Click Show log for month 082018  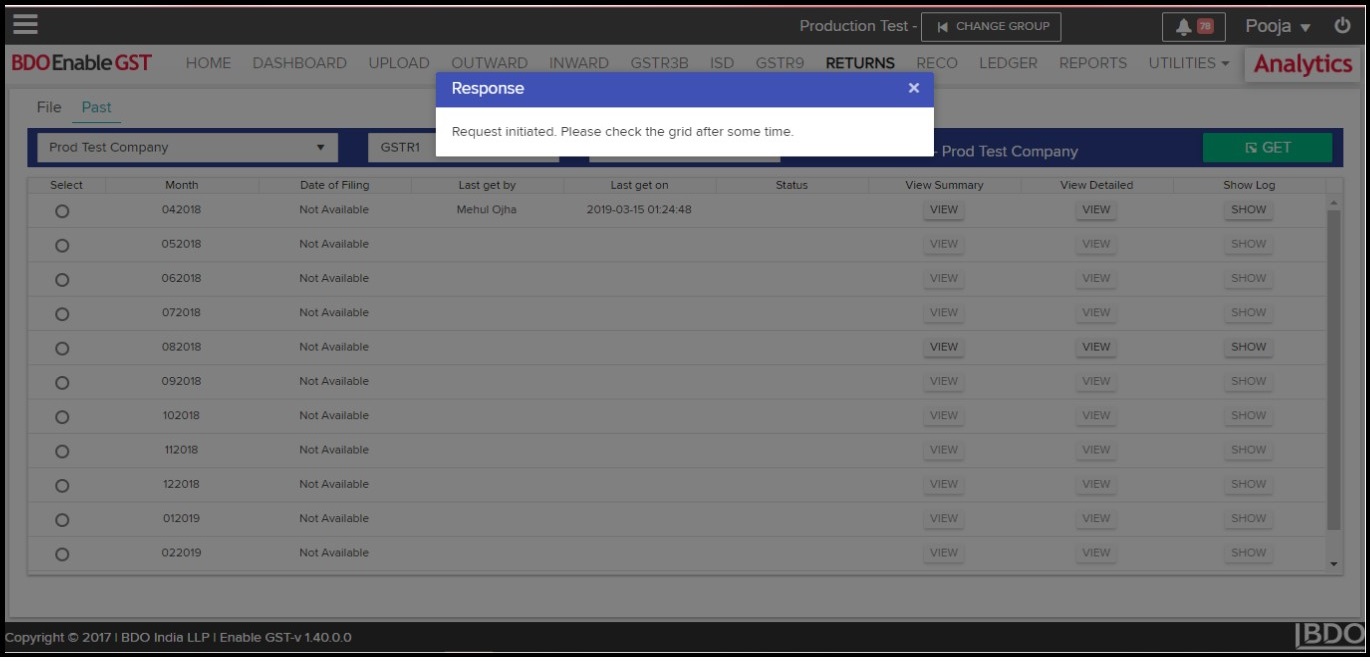pos(1248,347)
